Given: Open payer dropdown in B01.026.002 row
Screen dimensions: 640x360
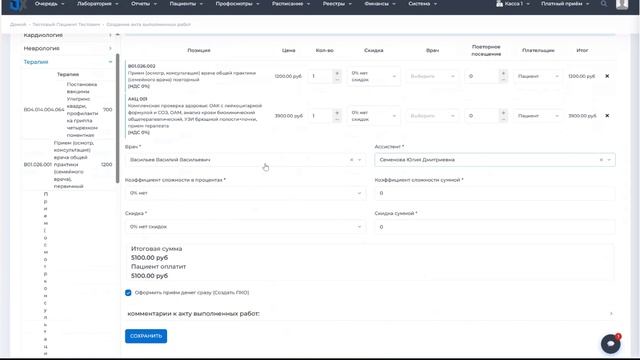Looking at the screenshot, I should 538,76.
